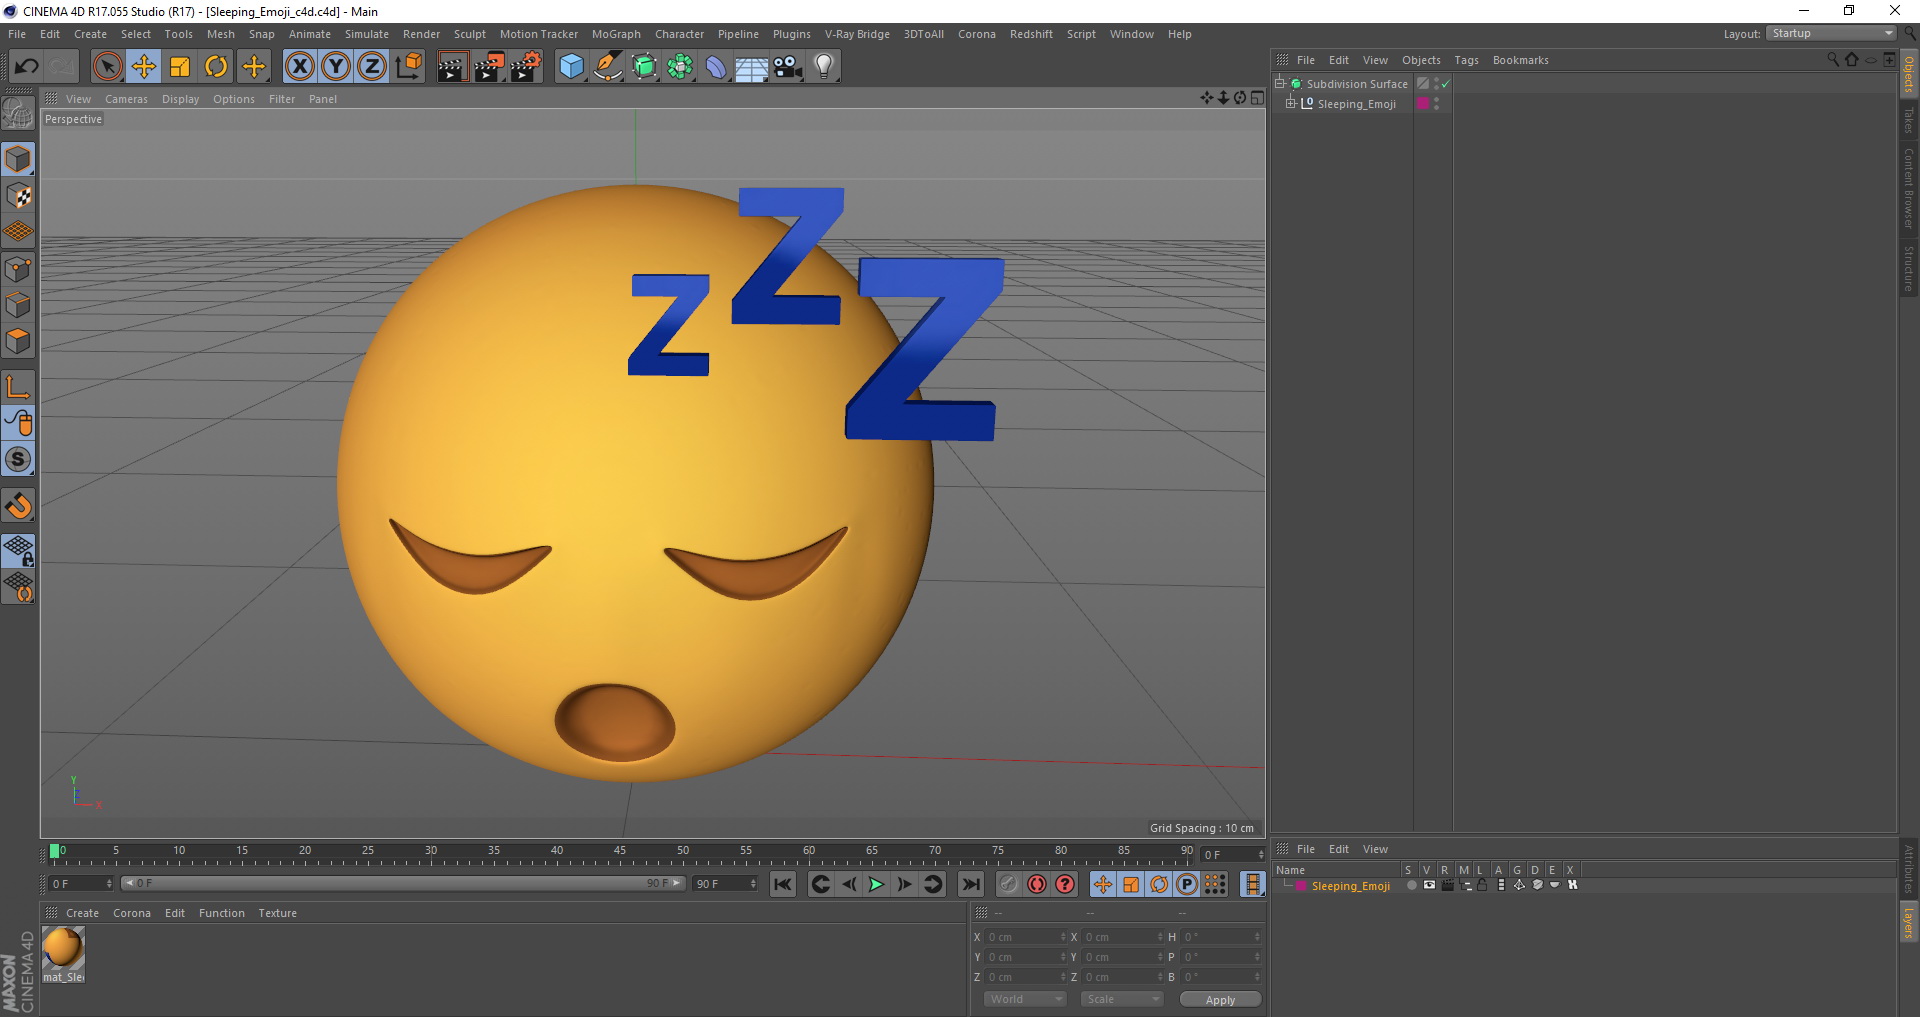The height and width of the screenshot is (1017, 1920).
Task: Click Render to Picture Viewer icon
Action: coord(489,67)
